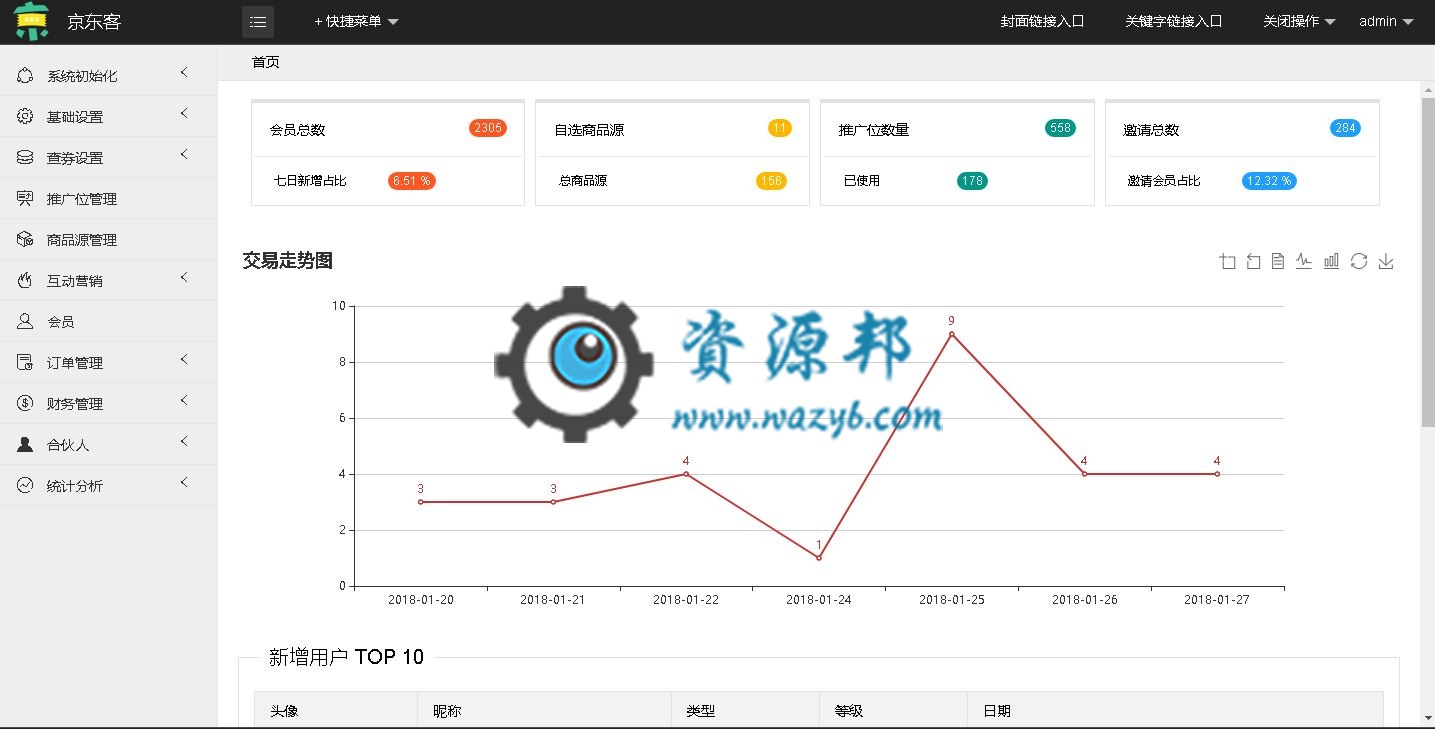Click the 等级 column header
Screen dimensions: 1435x729
(x=848, y=711)
